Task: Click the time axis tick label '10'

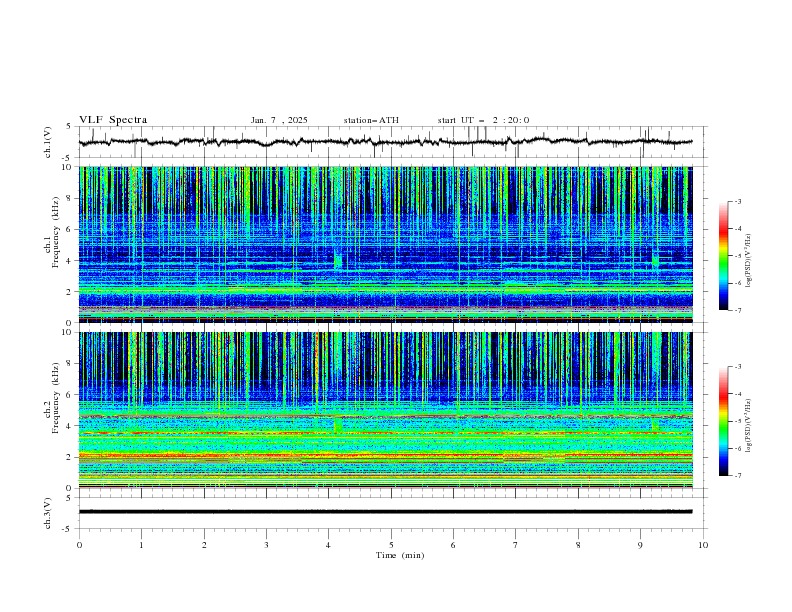Action: click(x=703, y=545)
